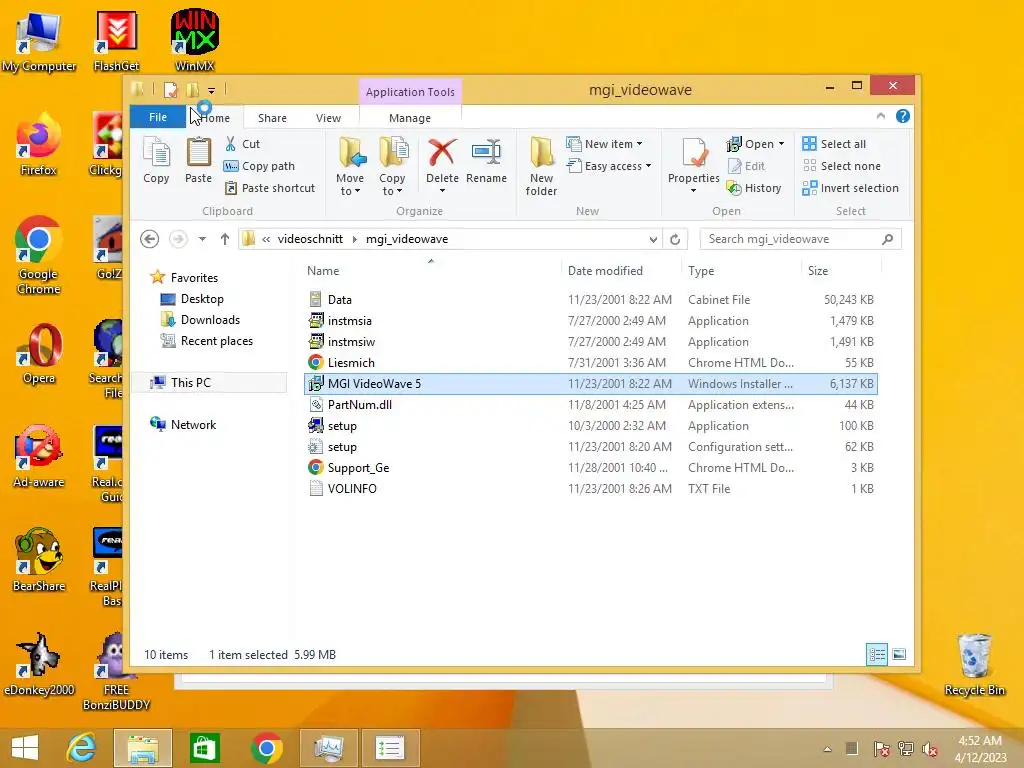Click Invert selection
1024x768 pixels.
851,188
